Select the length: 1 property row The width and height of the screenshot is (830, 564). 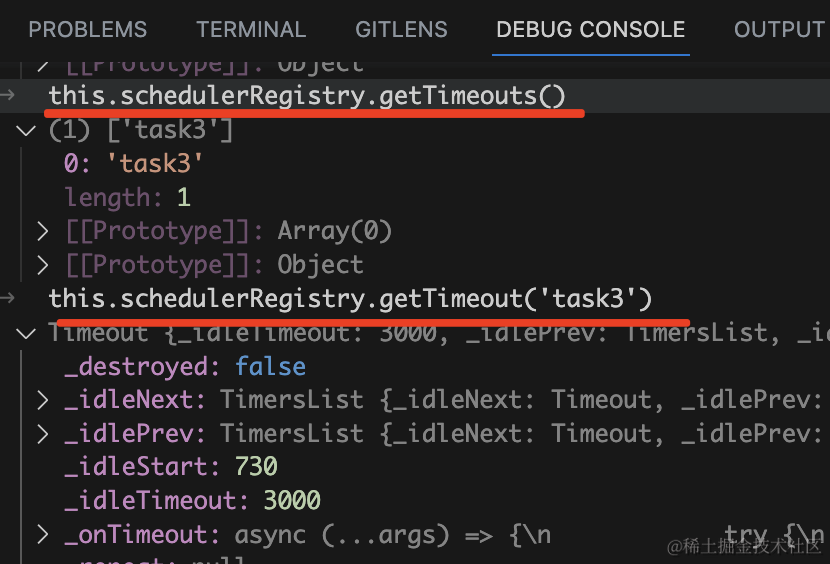127,197
